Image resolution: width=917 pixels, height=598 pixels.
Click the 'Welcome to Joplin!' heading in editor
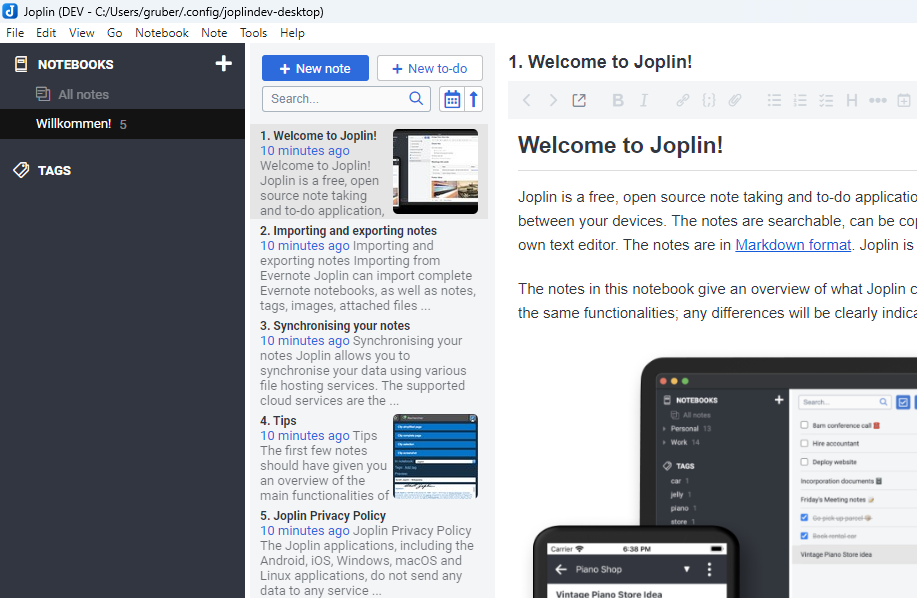620,145
